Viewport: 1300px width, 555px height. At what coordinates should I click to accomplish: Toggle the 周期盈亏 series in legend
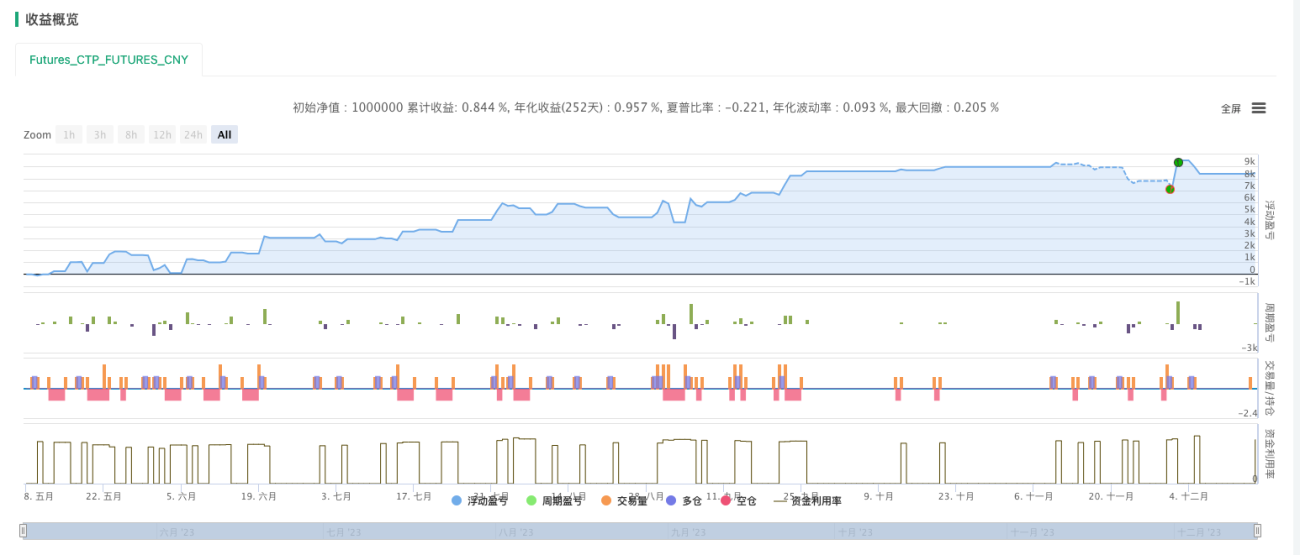(554, 501)
